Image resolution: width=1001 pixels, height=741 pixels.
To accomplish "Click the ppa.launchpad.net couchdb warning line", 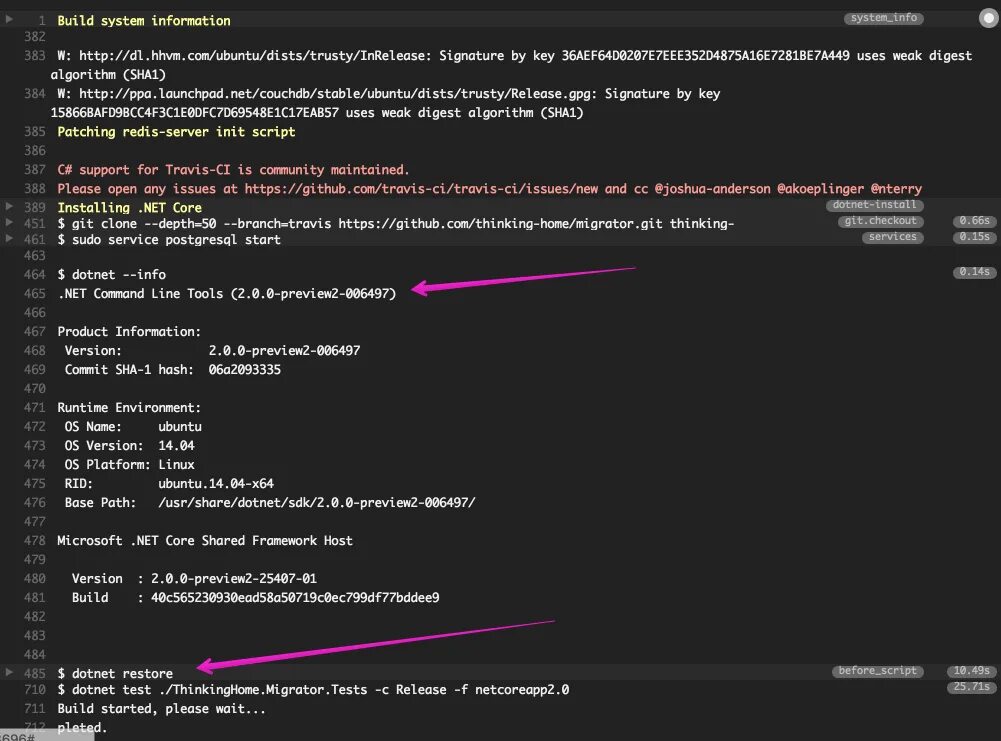I will 388,103.
